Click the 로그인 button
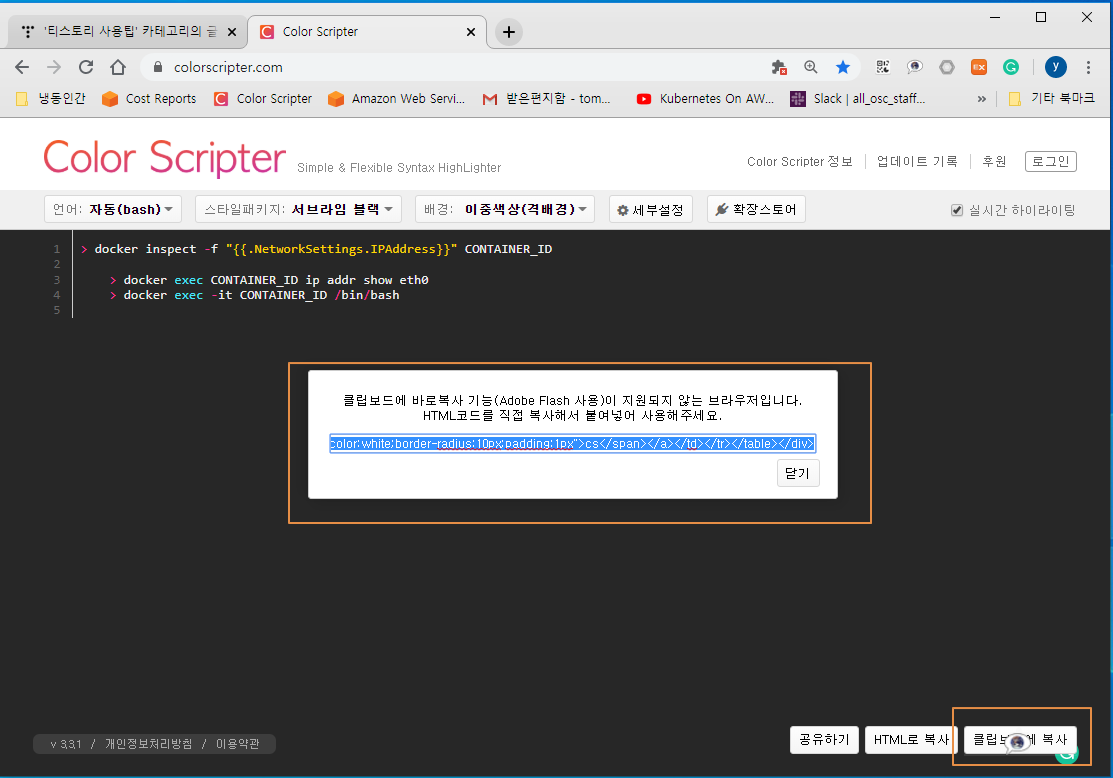This screenshot has height=778, width=1113. 1051,162
